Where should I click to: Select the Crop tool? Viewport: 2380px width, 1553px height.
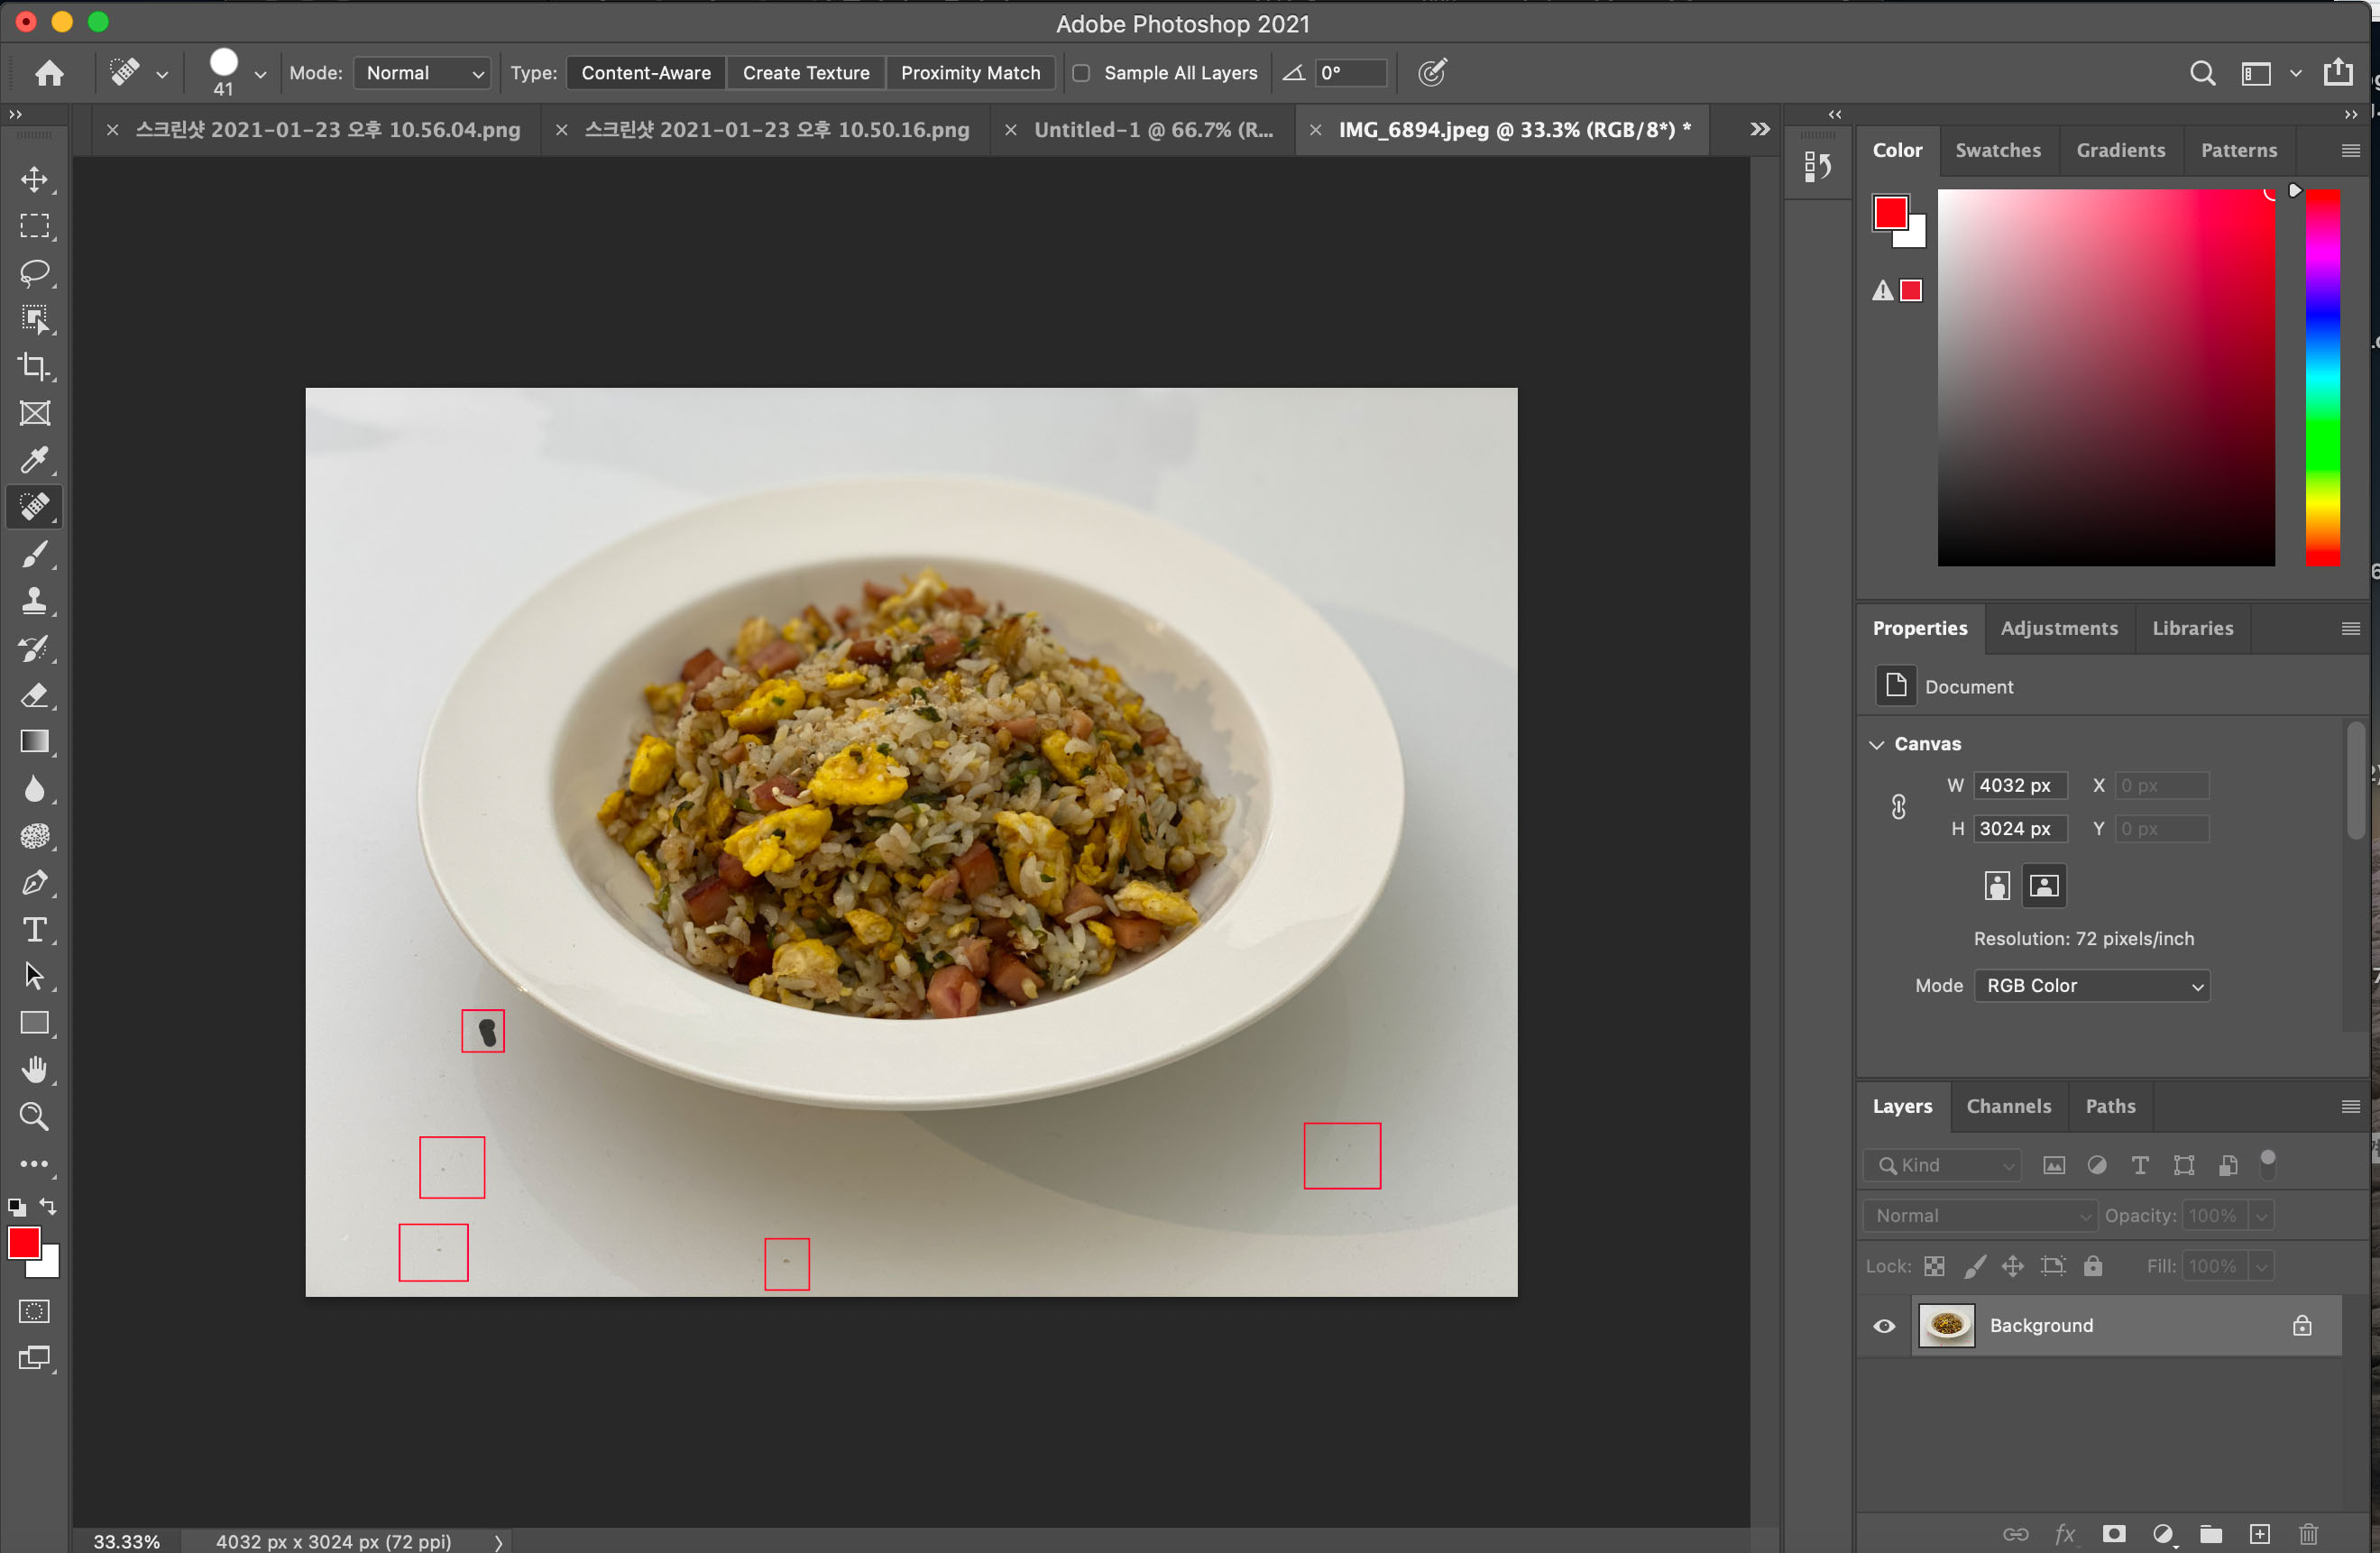coord(35,366)
